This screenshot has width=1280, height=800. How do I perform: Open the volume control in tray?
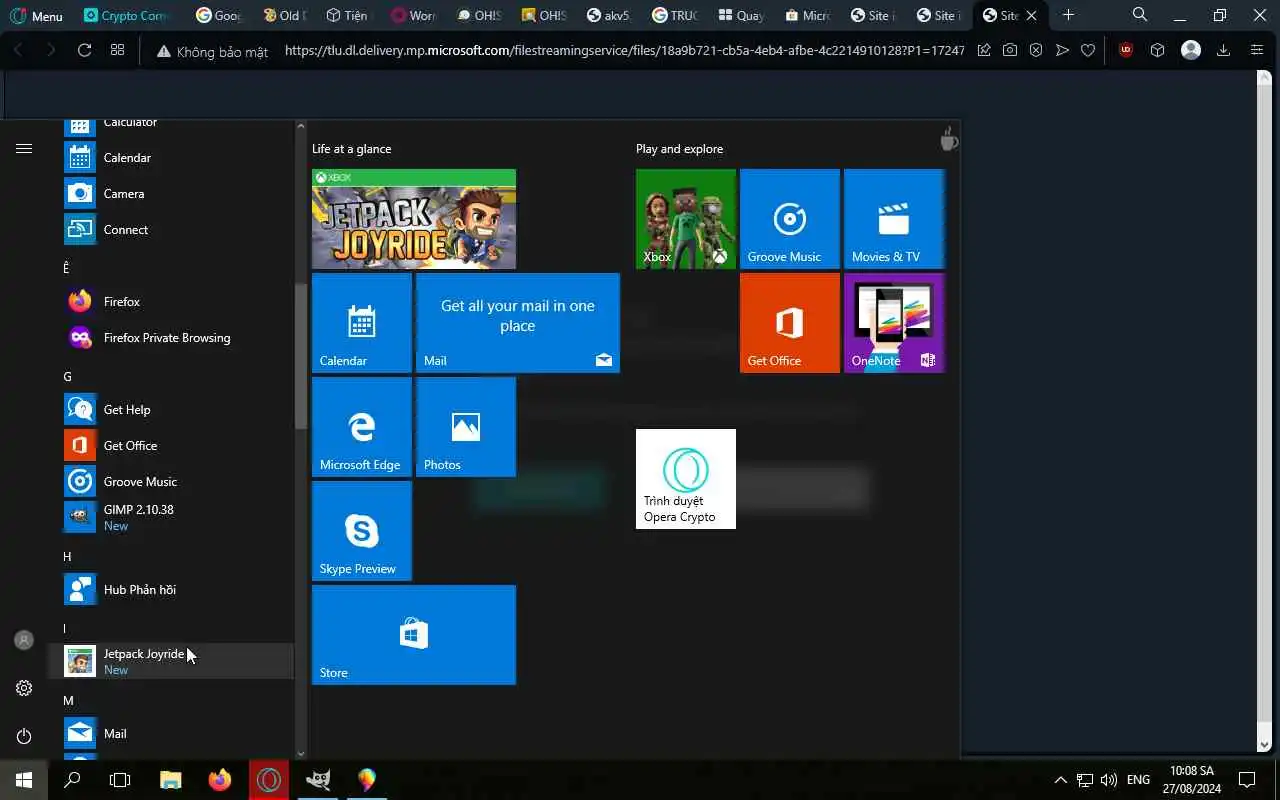click(x=1109, y=780)
